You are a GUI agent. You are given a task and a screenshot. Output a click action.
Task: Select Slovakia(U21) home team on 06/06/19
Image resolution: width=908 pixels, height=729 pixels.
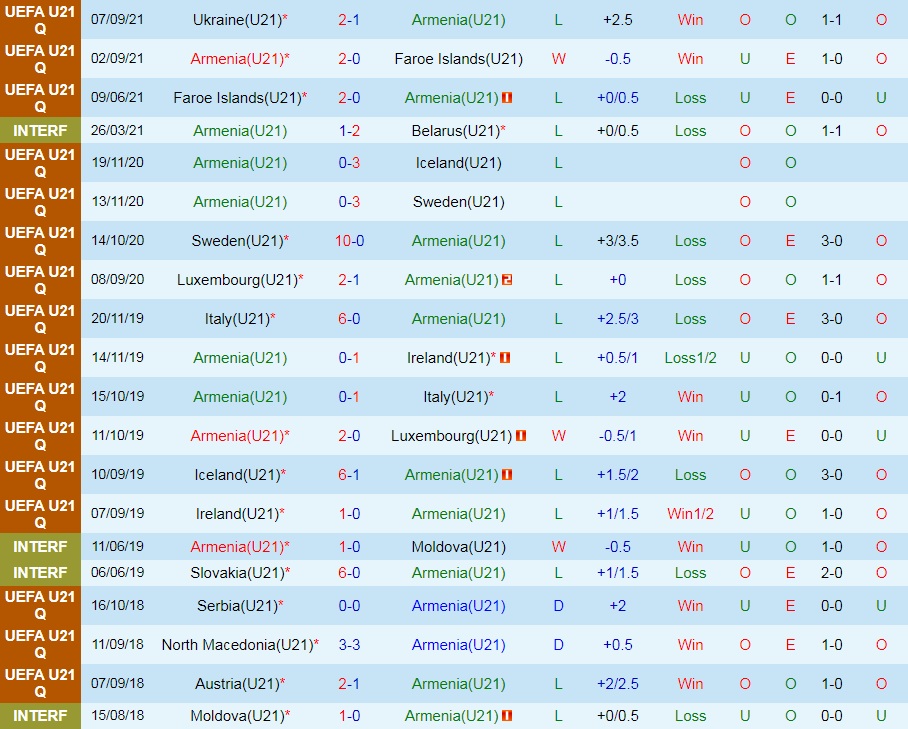tap(237, 573)
